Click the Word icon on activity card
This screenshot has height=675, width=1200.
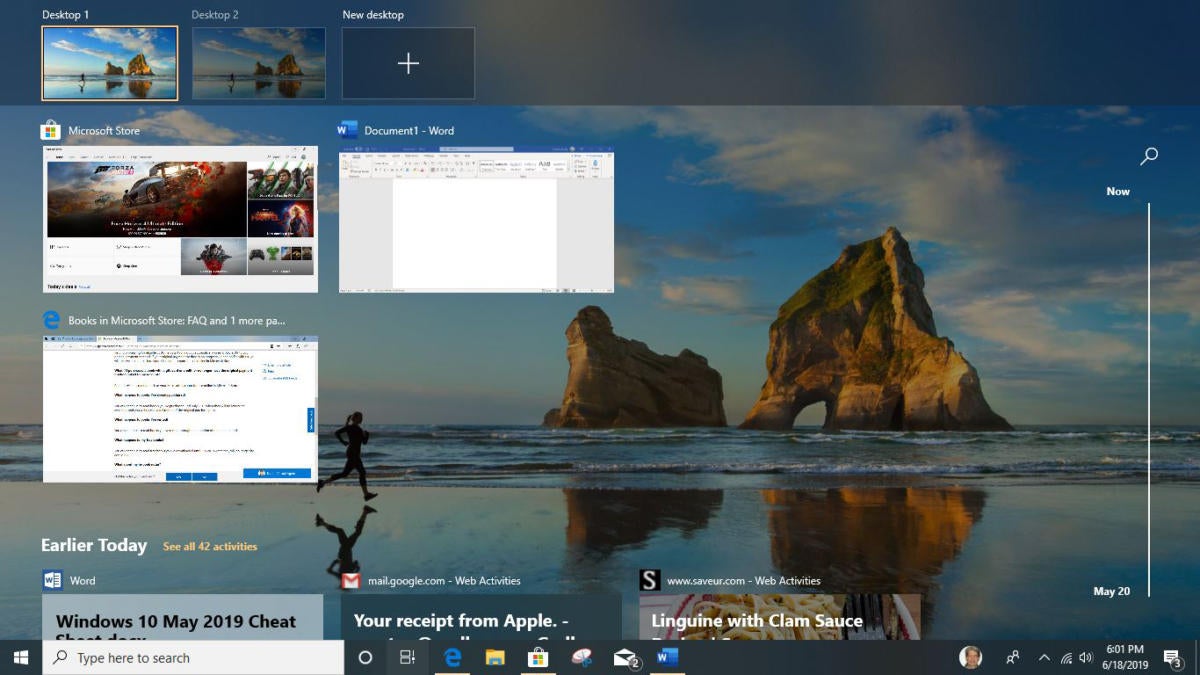tap(52, 580)
